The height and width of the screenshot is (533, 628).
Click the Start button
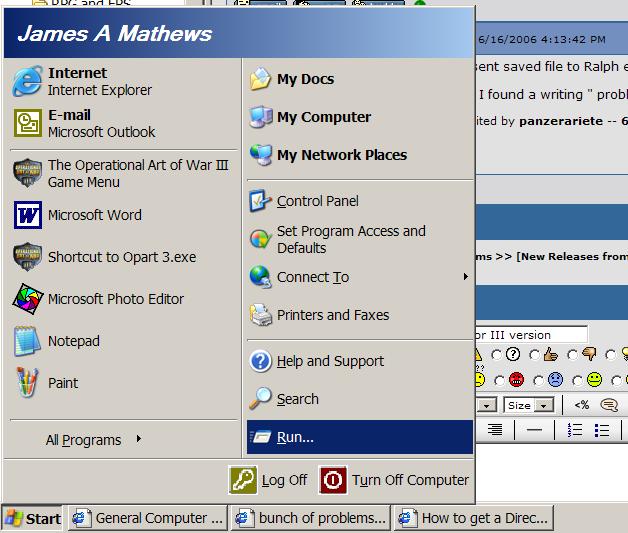click(32, 518)
